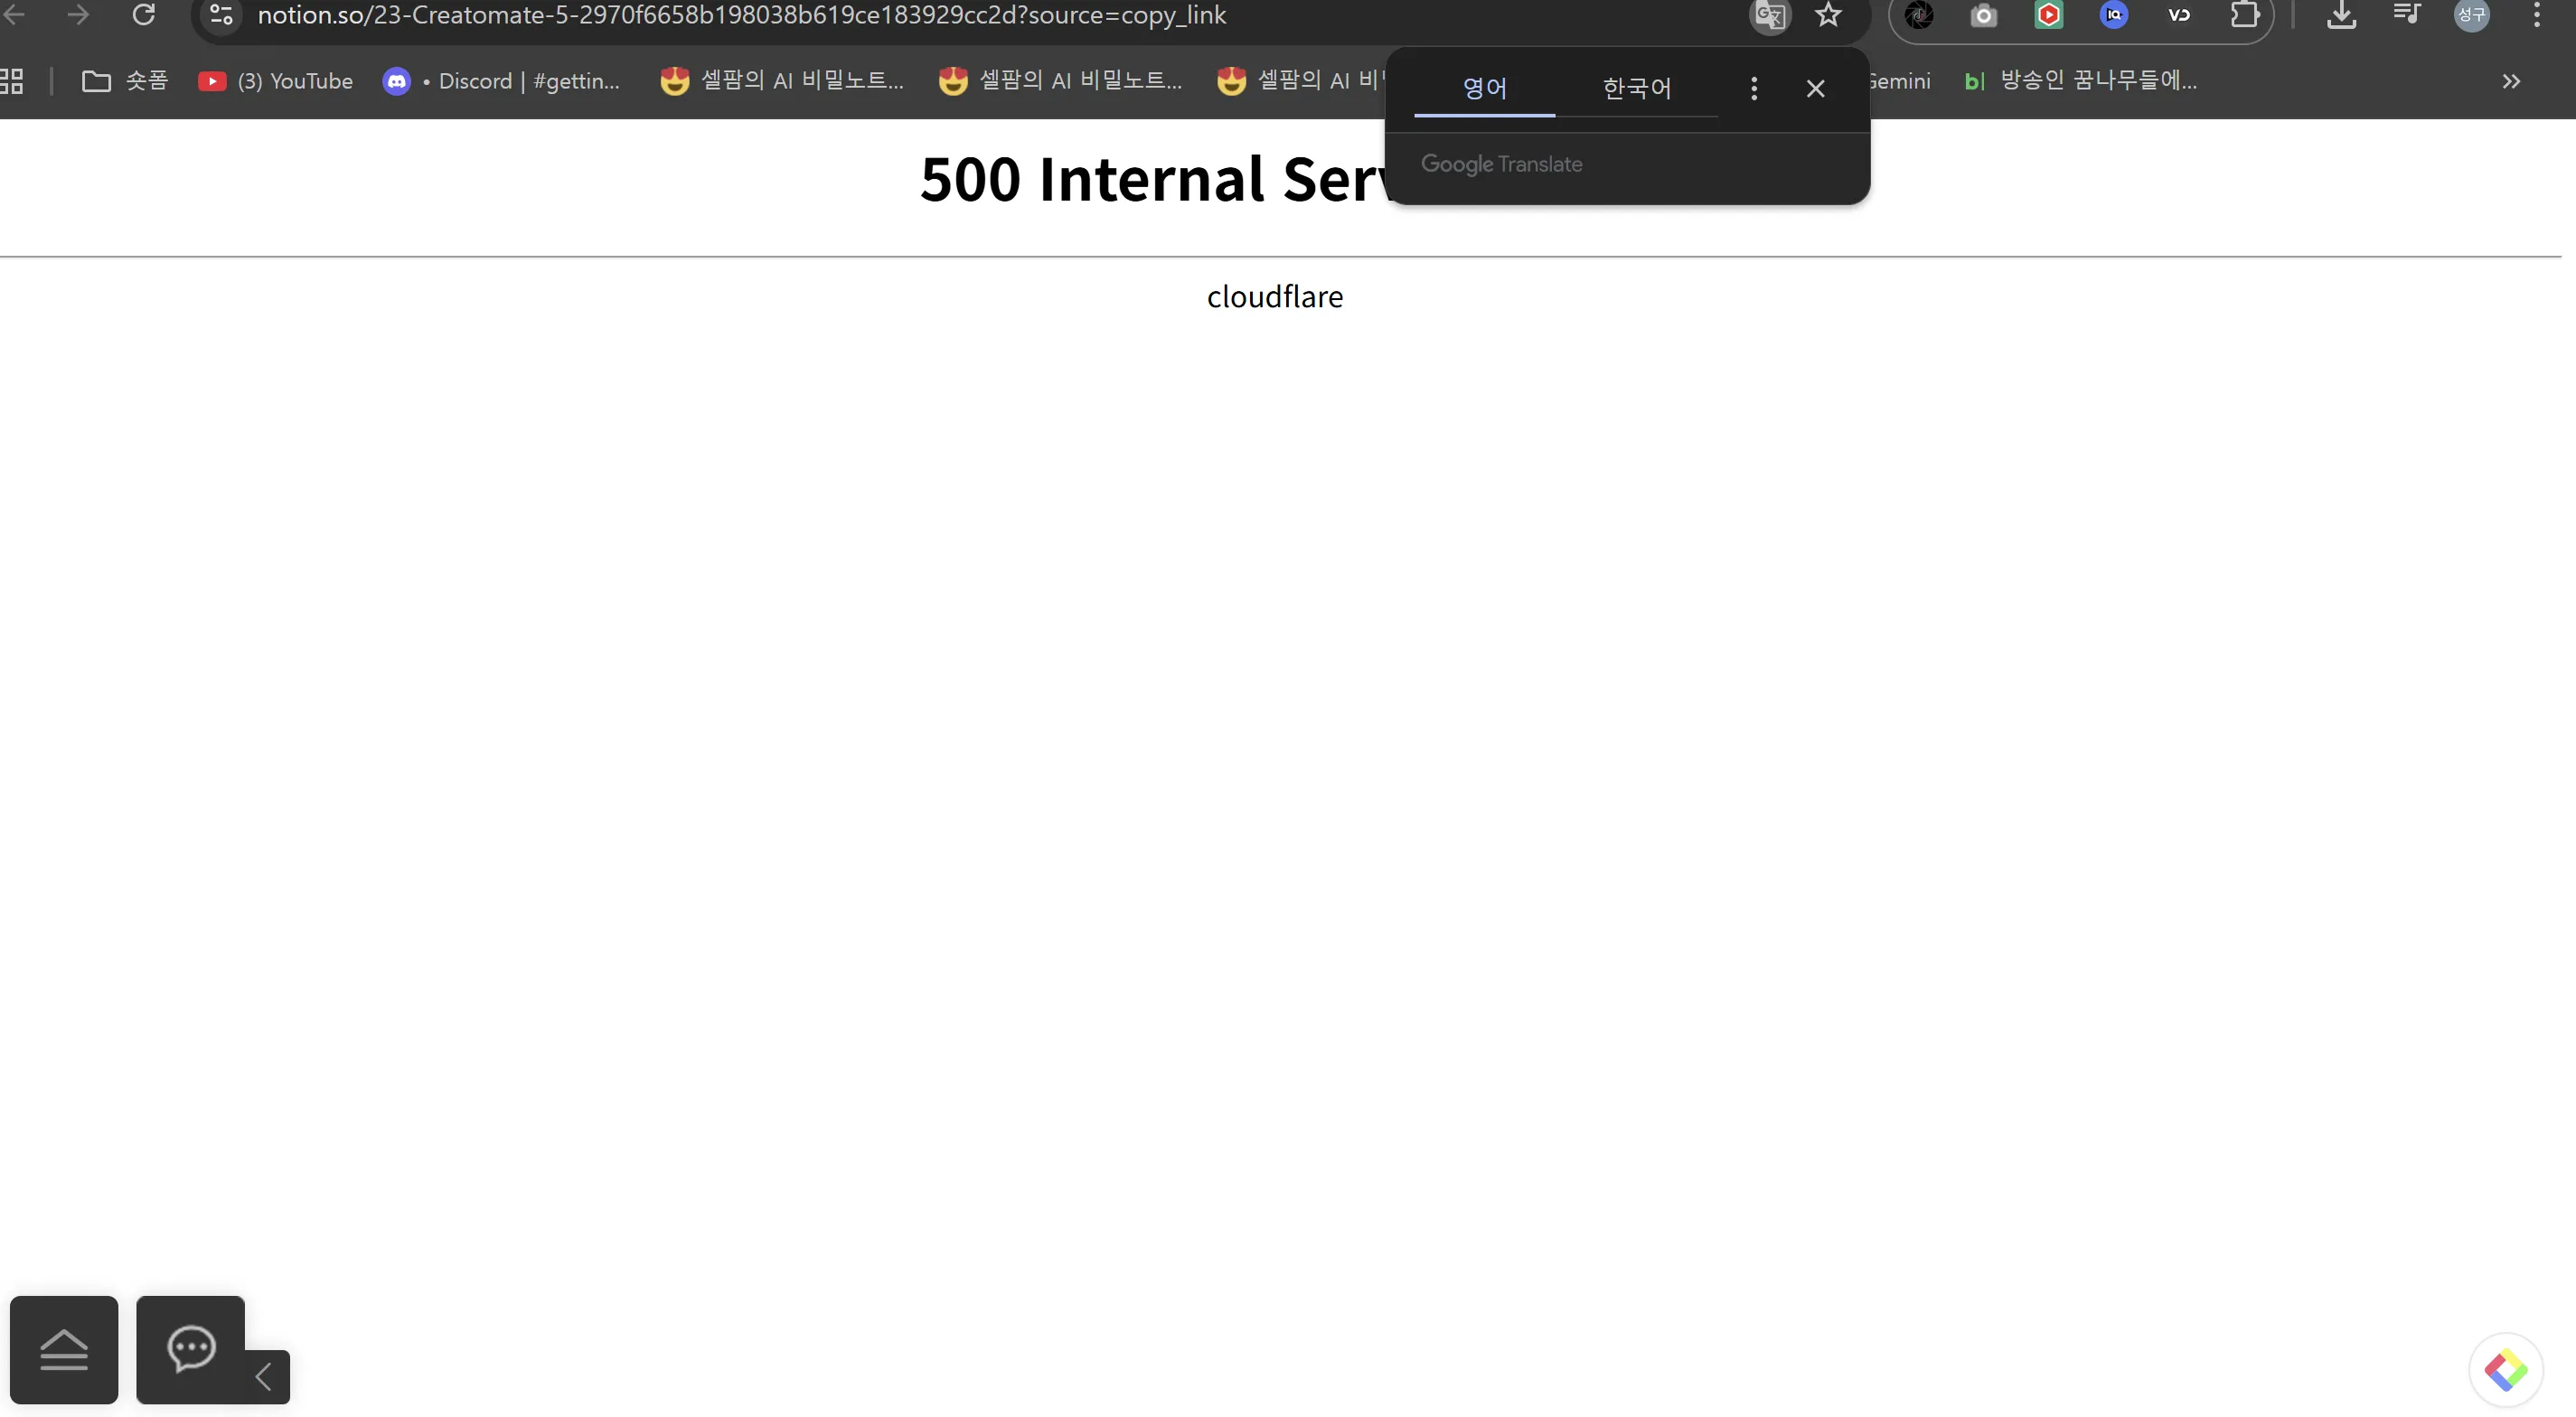Collapse the bottom-left widget with the chevron
Image resolution: width=2576 pixels, height=1417 pixels.
point(264,1377)
